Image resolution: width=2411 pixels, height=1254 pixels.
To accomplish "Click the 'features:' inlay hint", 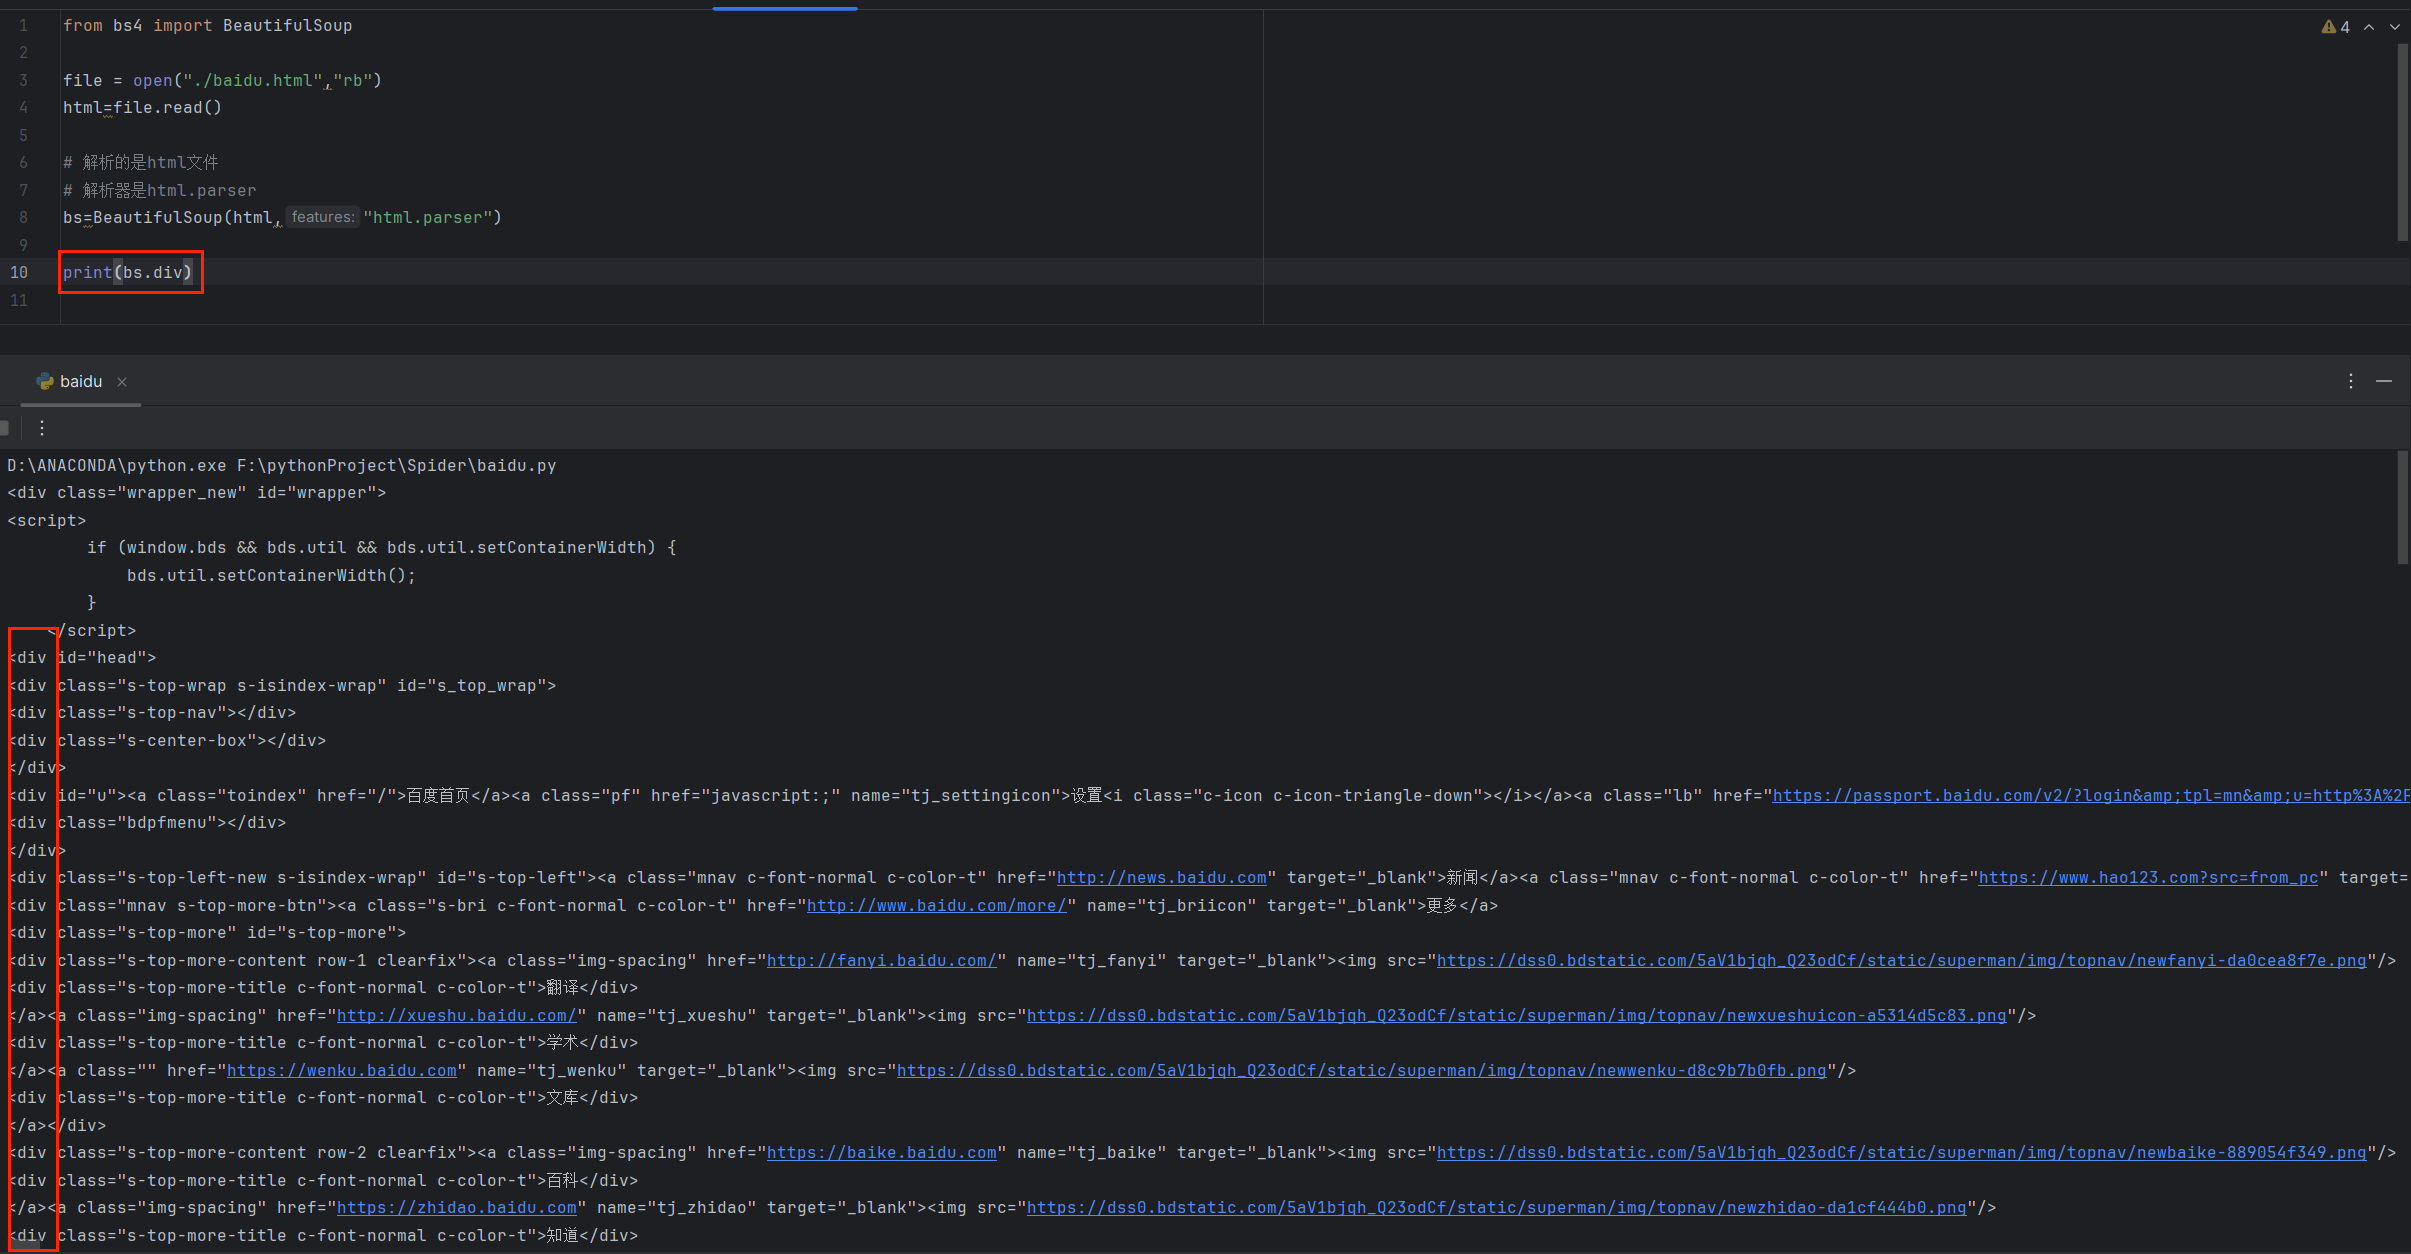I will (x=323, y=217).
